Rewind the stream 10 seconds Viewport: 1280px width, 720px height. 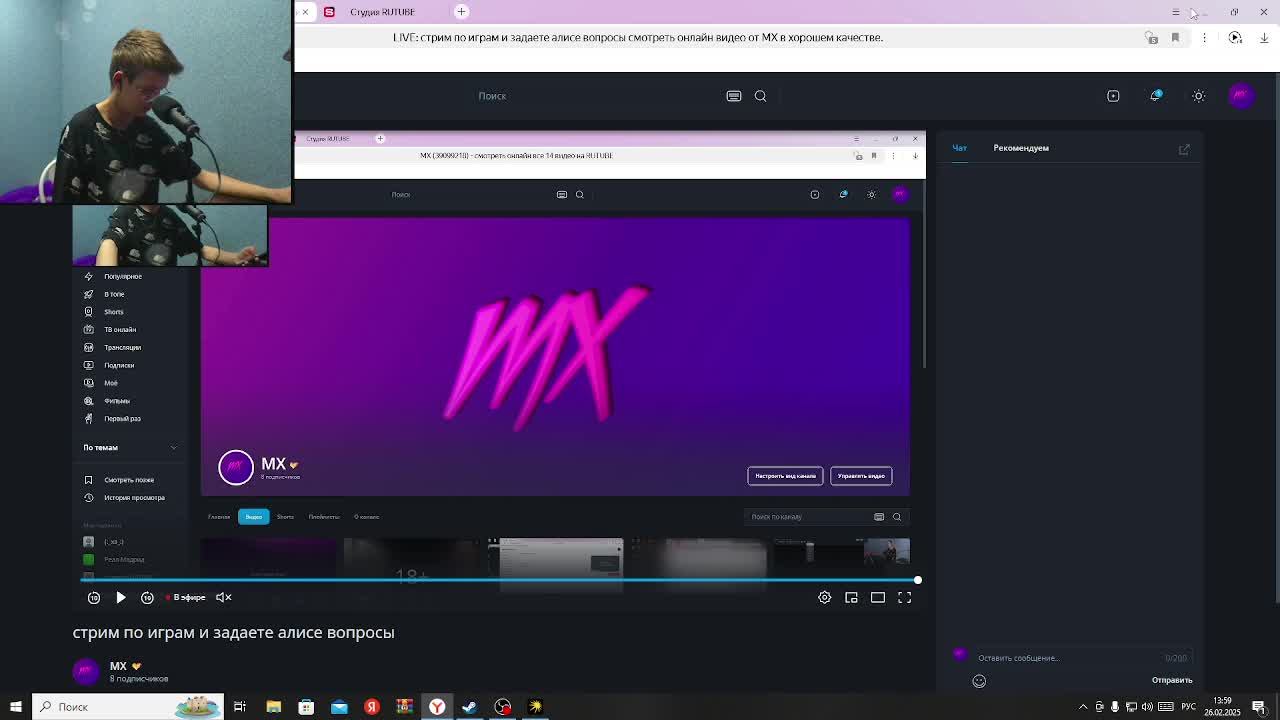click(x=94, y=597)
